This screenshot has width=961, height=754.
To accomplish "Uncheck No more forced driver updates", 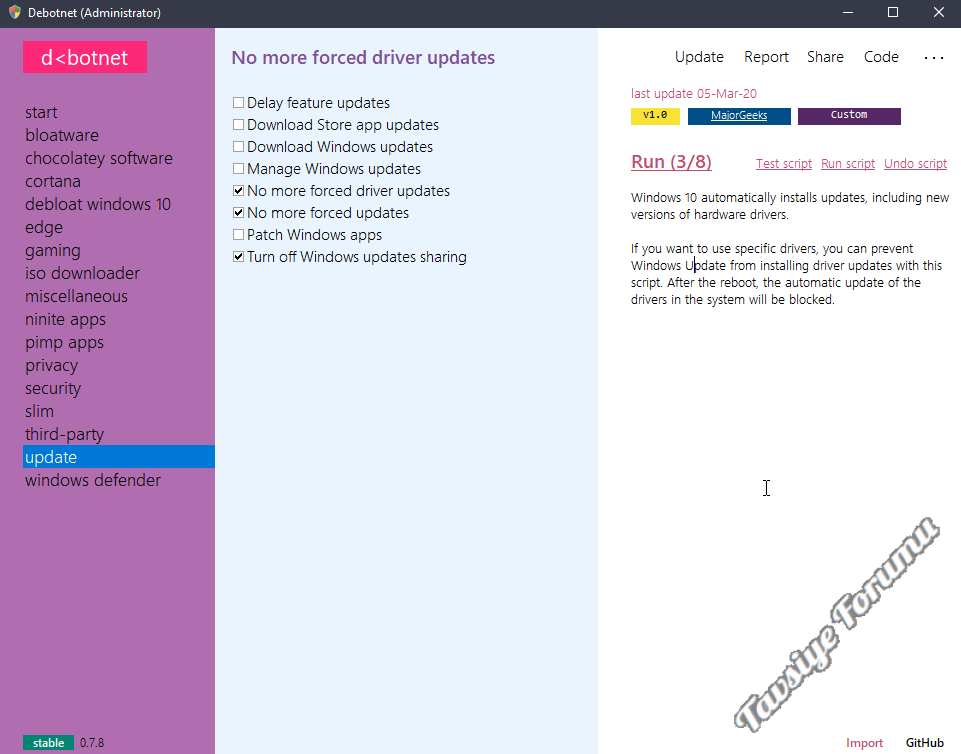I will click(238, 191).
